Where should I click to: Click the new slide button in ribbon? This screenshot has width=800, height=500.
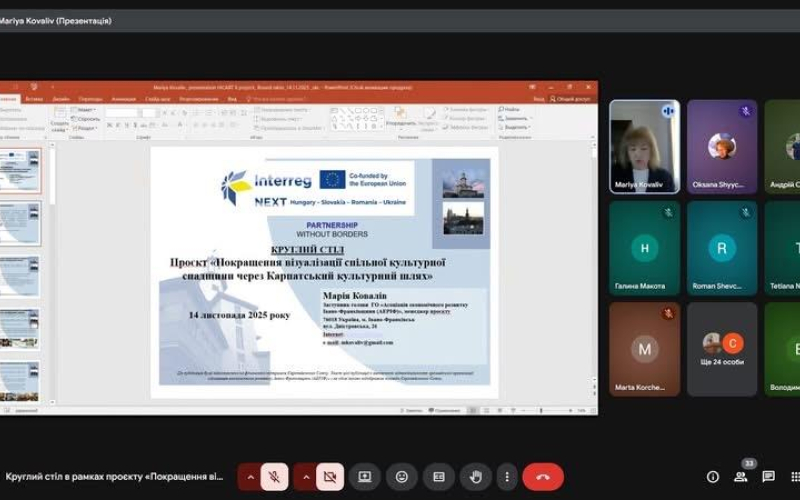(60, 119)
